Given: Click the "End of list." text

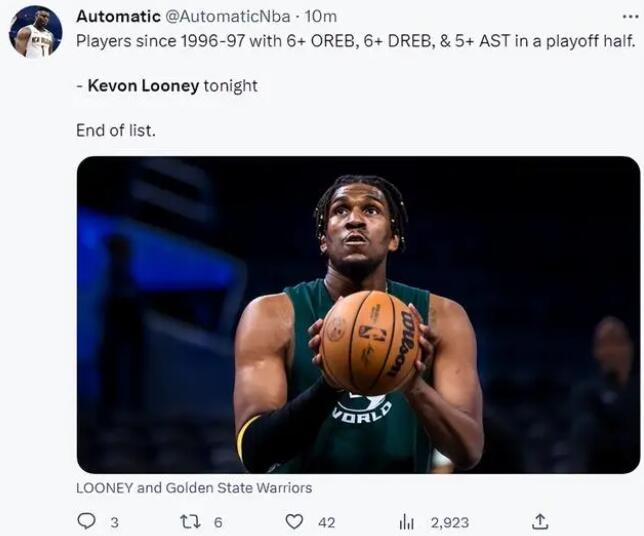Looking at the screenshot, I should pyautogui.click(x=116, y=130).
